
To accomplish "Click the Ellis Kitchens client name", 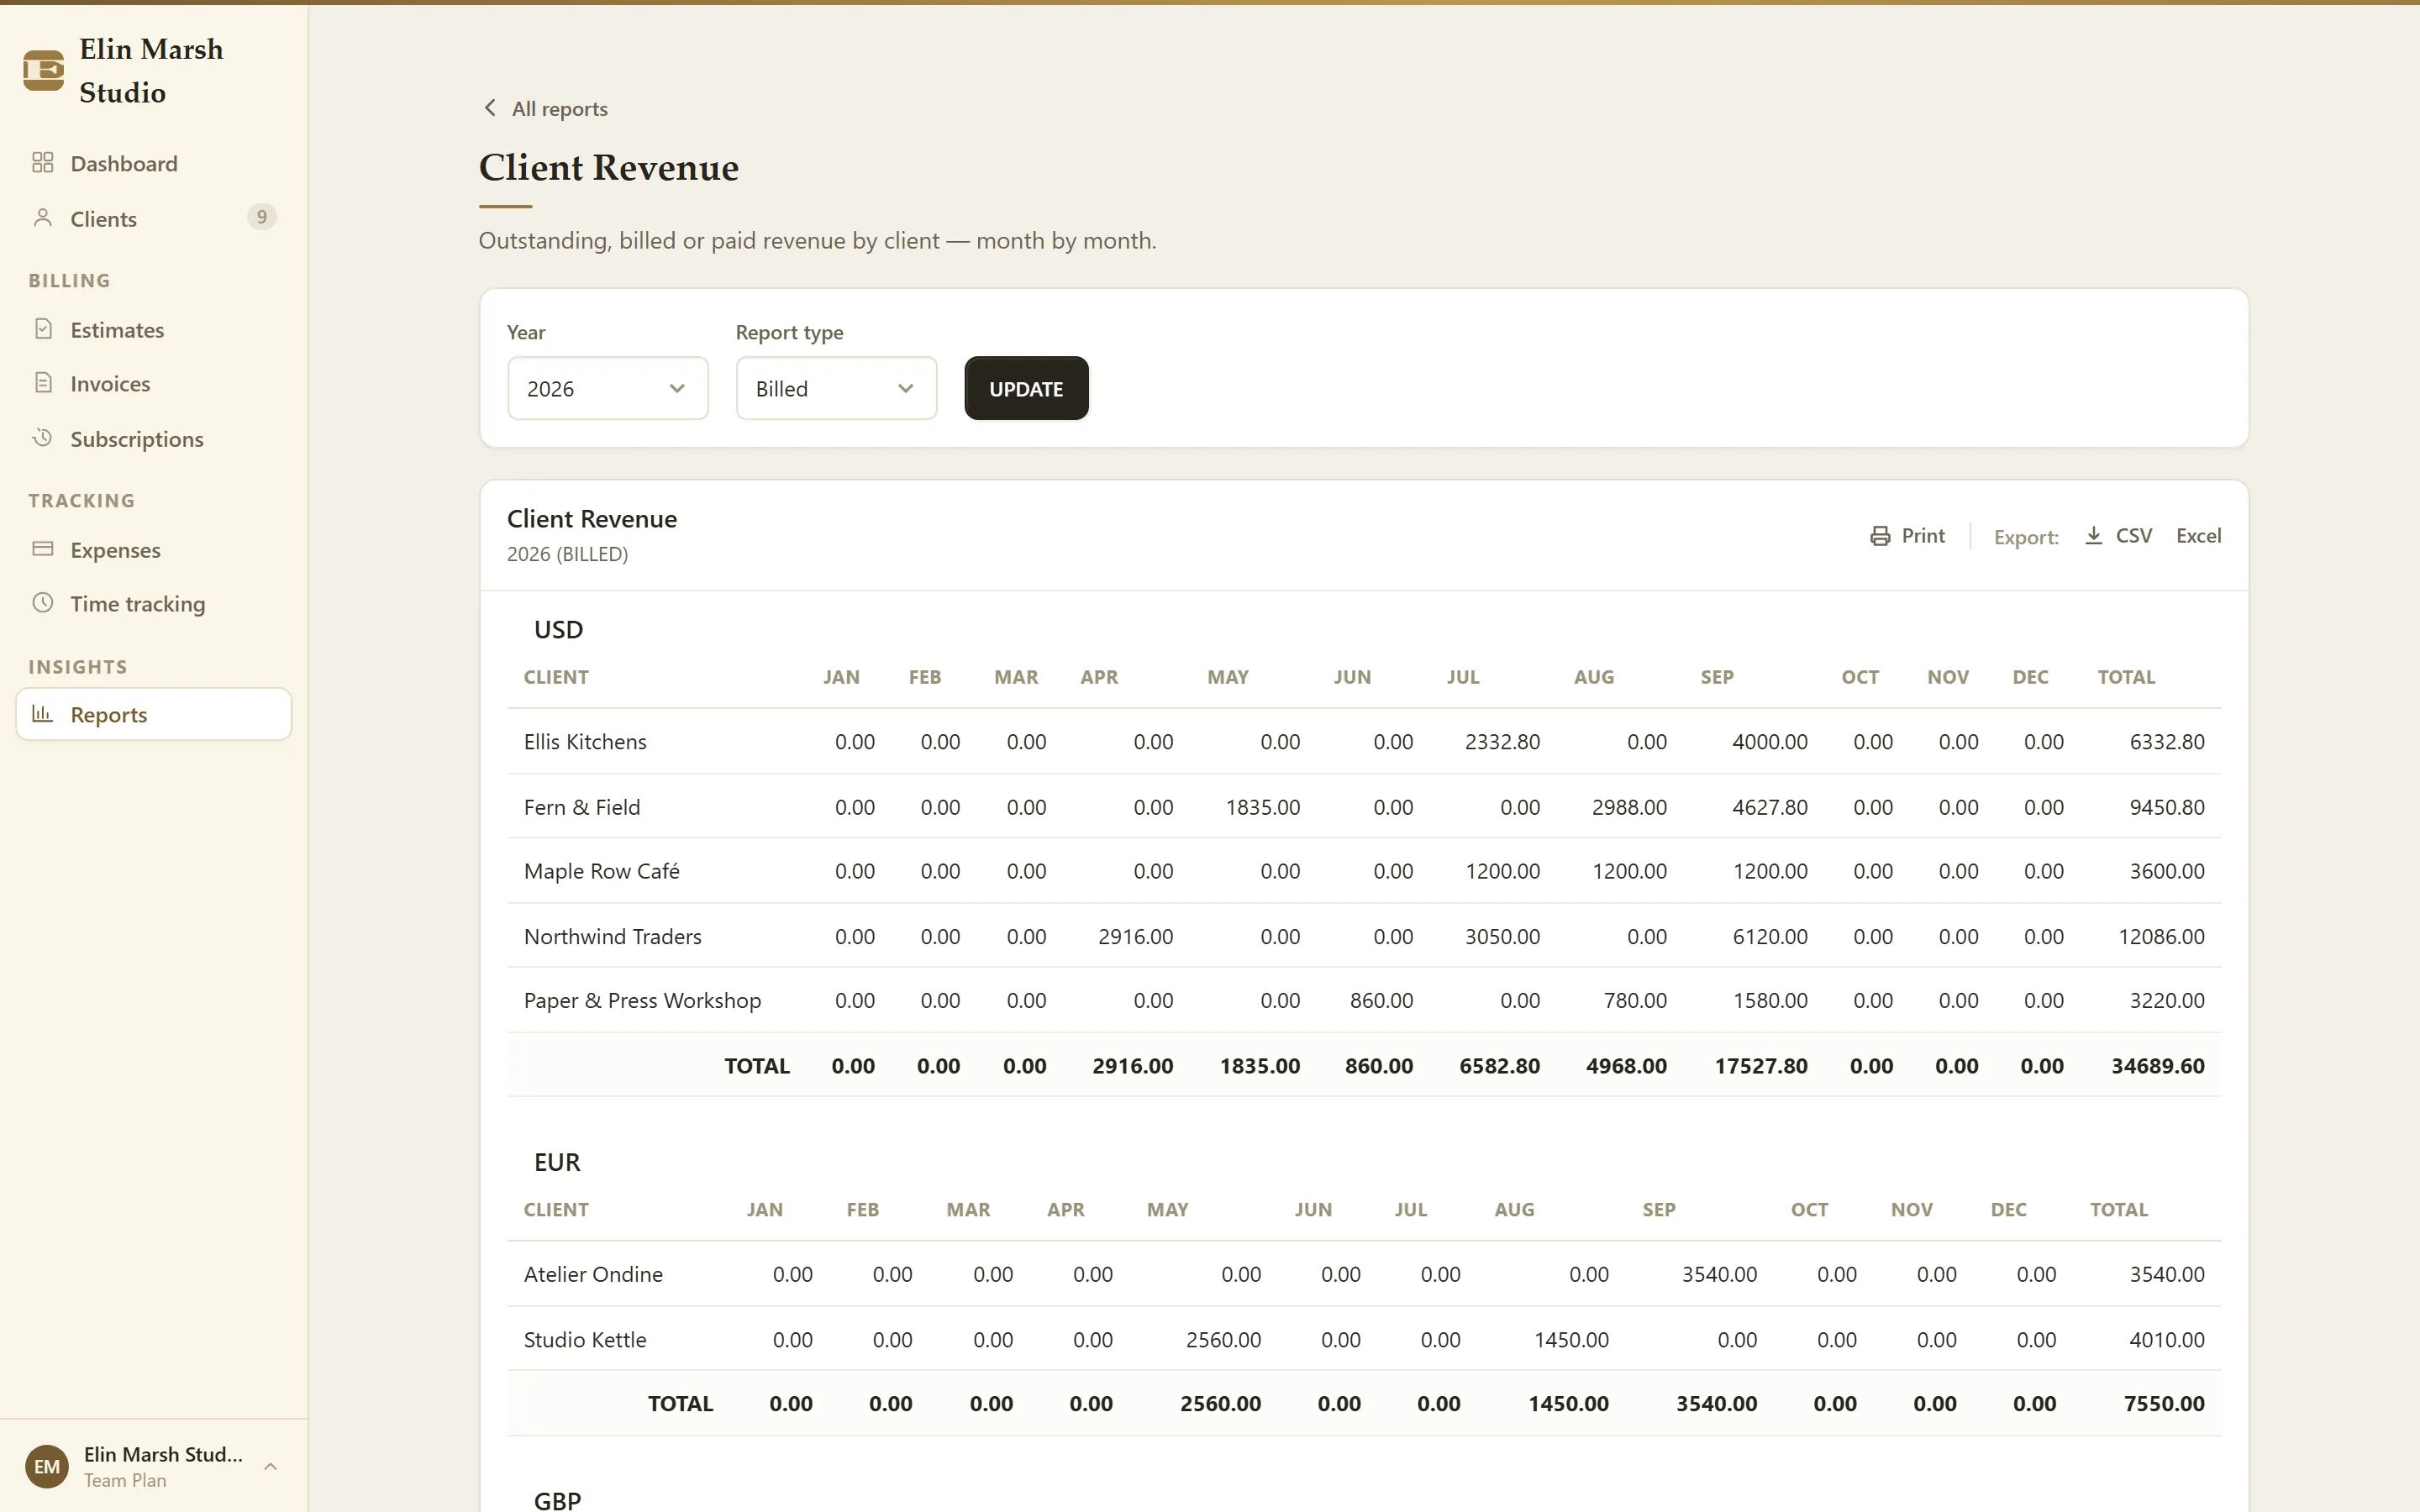I will (x=585, y=742).
